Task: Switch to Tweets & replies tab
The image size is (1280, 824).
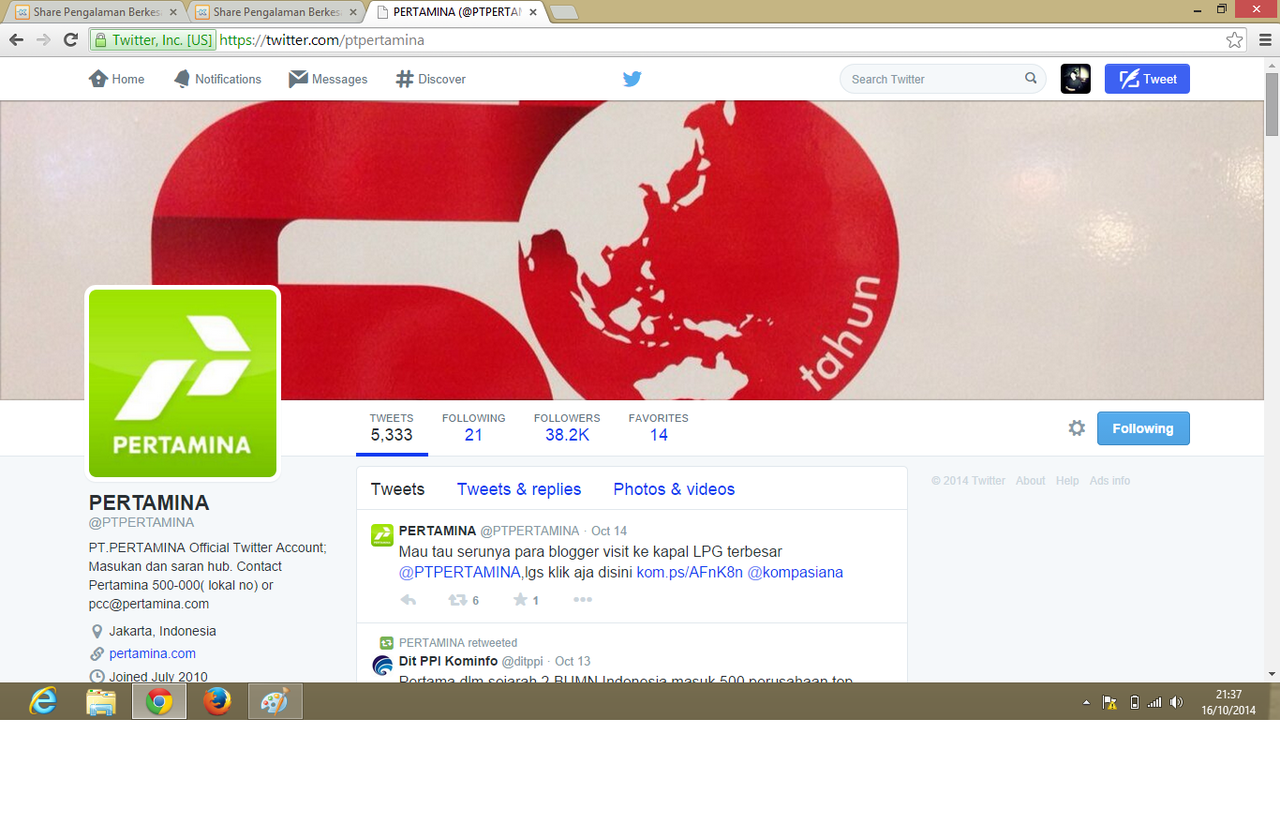Action: 519,489
